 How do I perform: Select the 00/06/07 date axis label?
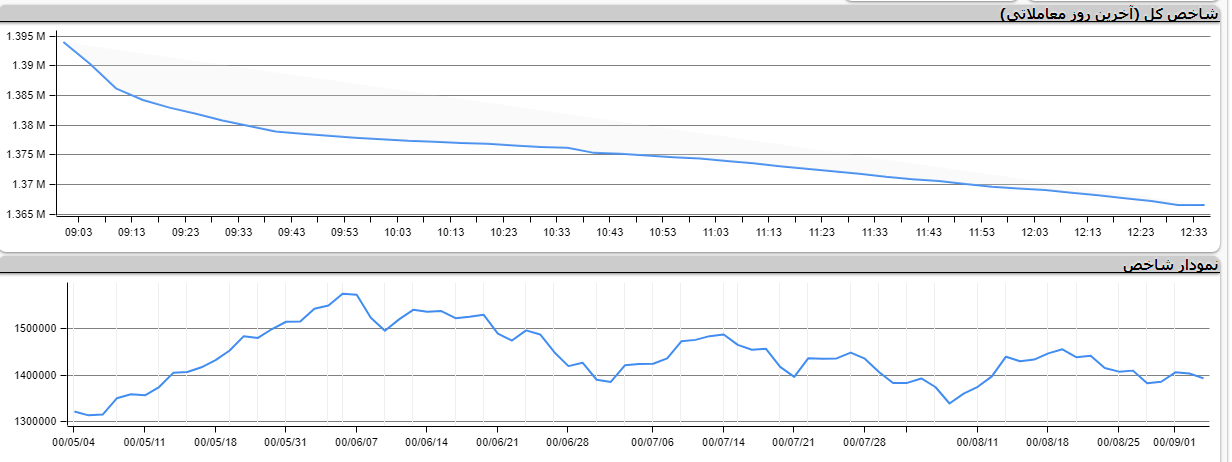click(x=357, y=441)
